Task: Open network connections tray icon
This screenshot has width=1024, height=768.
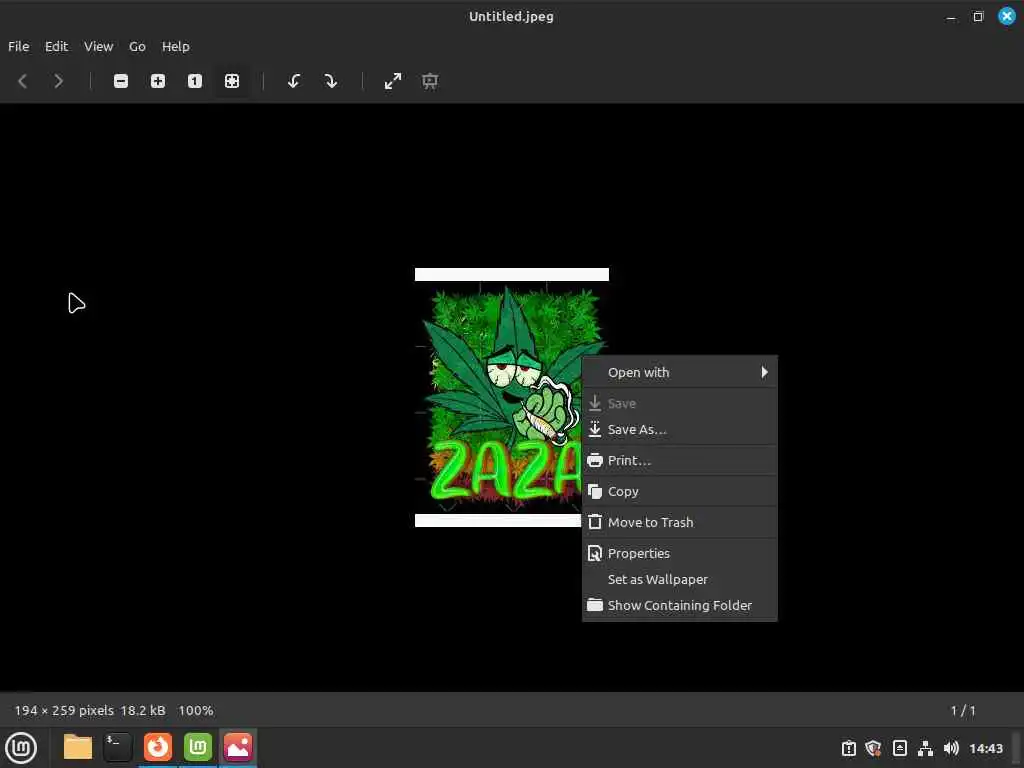Action: point(925,748)
